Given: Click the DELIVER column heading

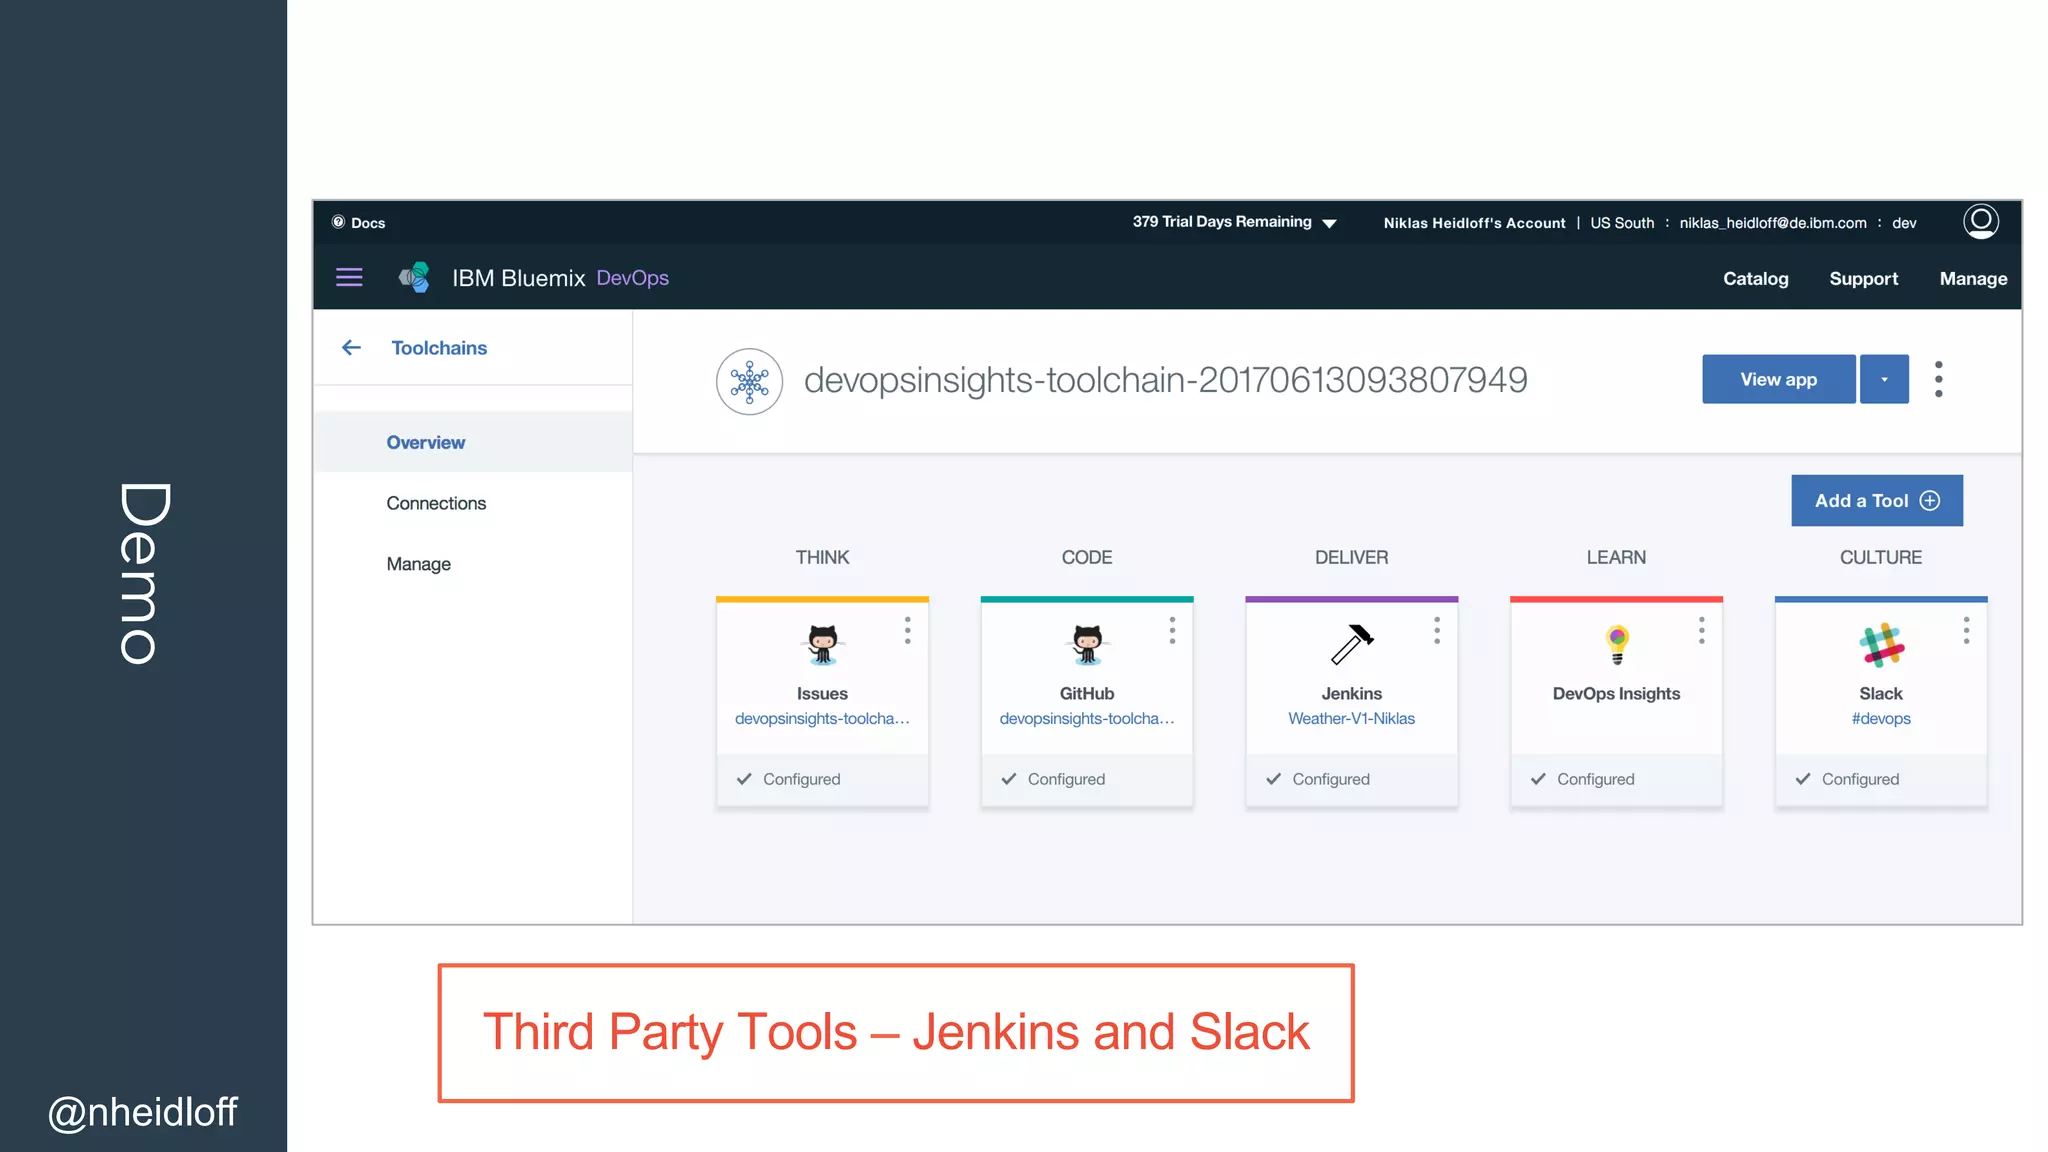Looking at the screenshot, I should 1352,557.
